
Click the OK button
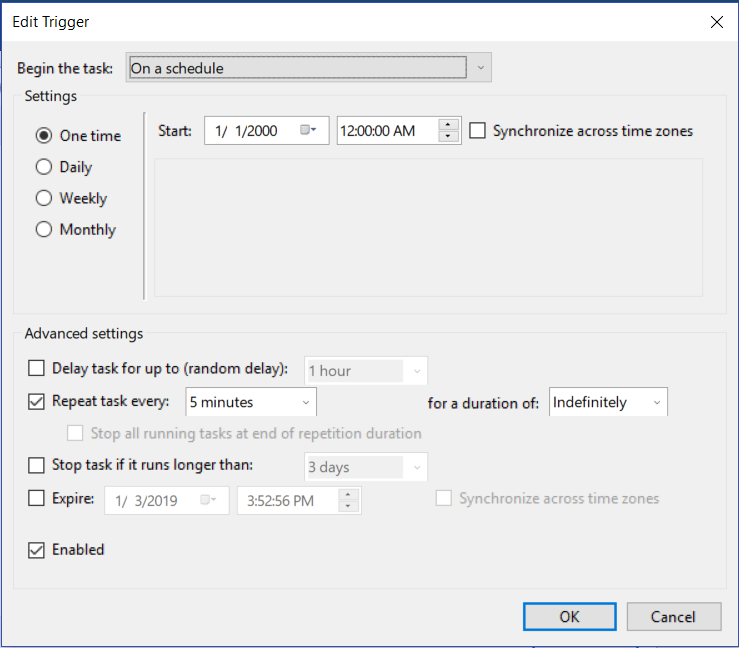point(569,616)
